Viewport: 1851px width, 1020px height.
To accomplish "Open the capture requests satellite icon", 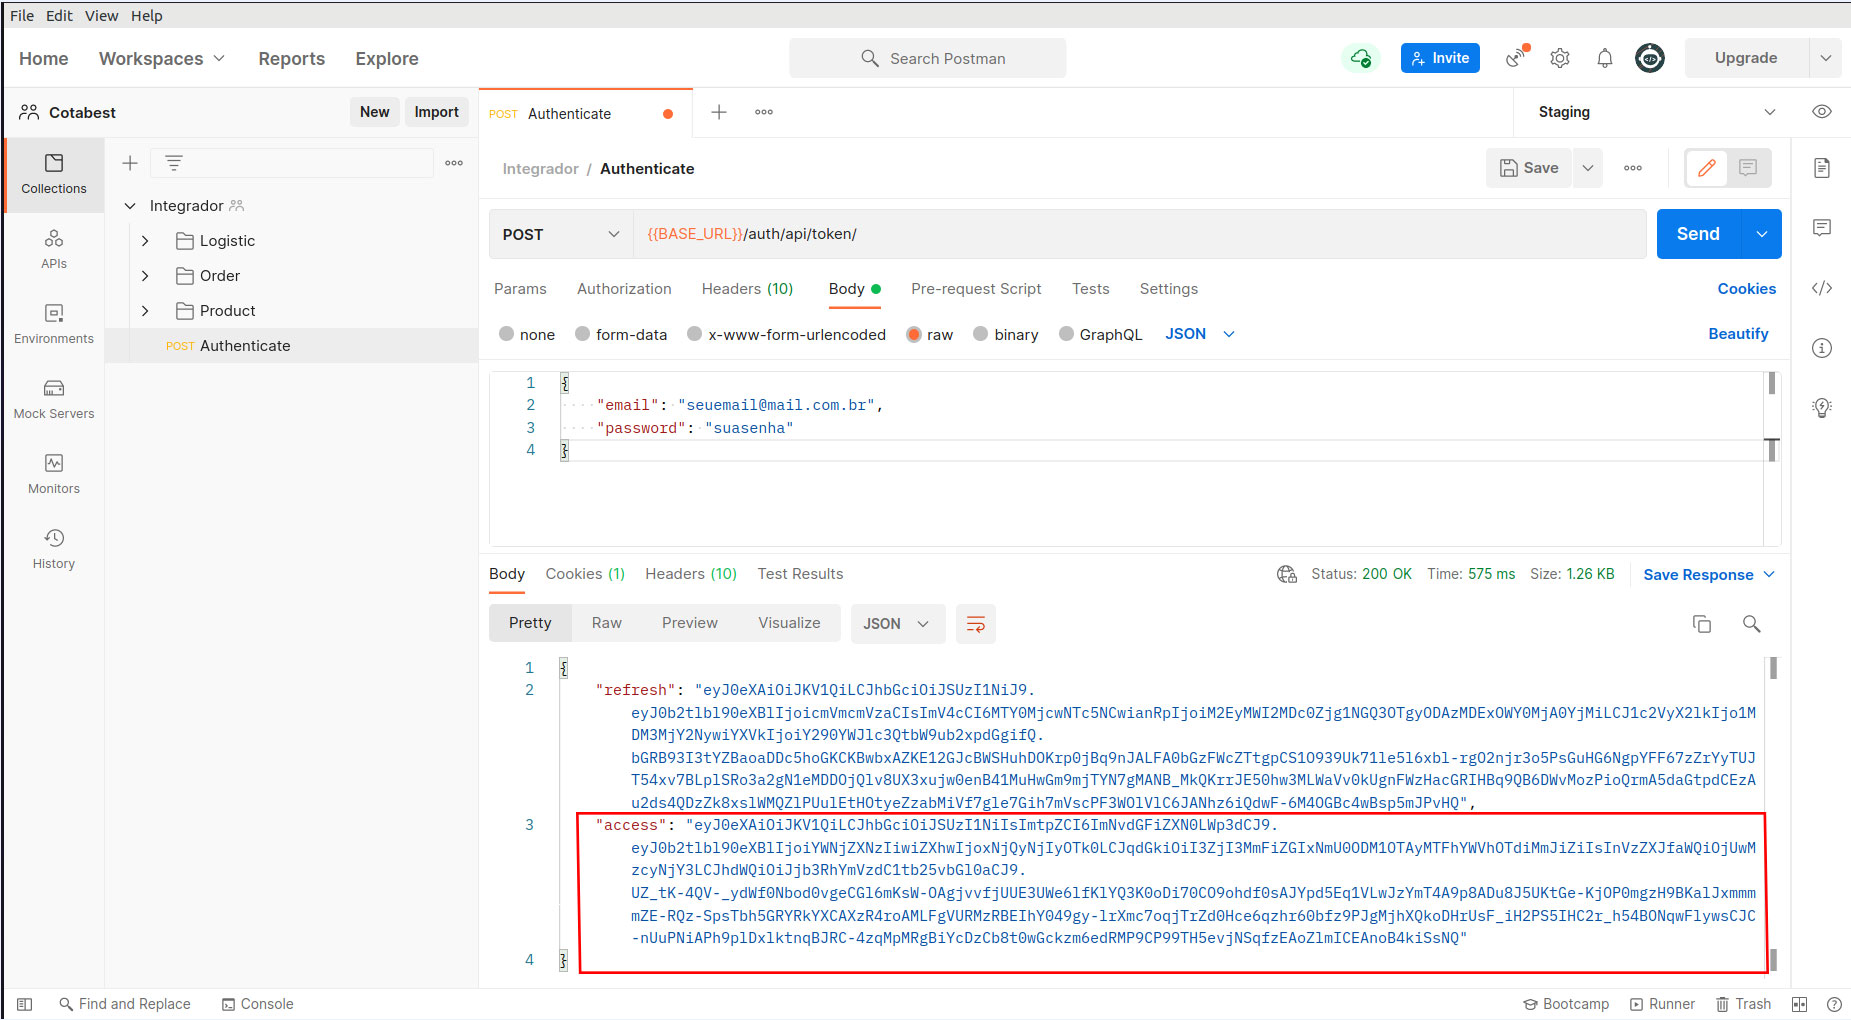I will click(1517, 58).
